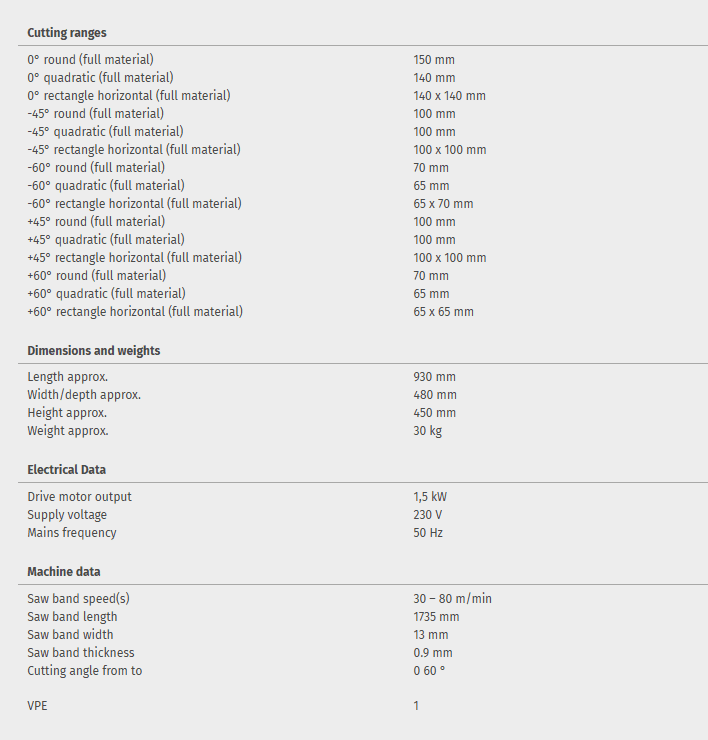Select the +45° round (full material) label

[96, 222]
